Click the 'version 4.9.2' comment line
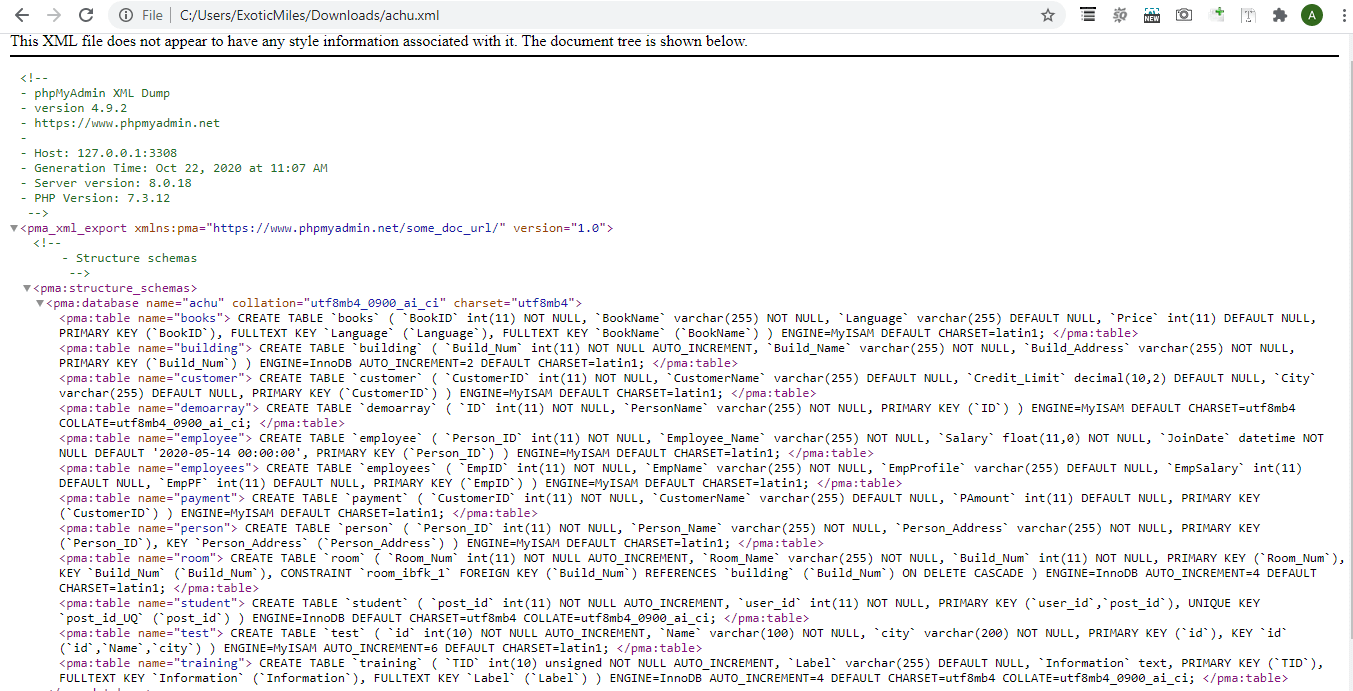 pyautogui.click(x=80, y=108)
